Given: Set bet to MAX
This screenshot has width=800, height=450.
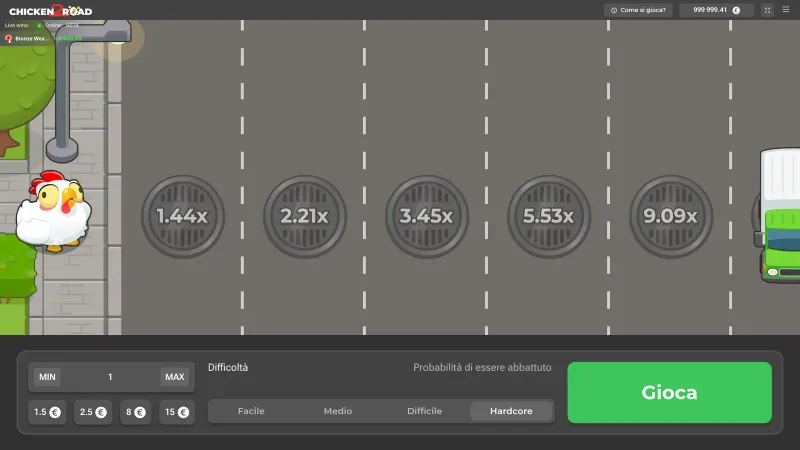Looking at the screenshot, I should coord(174,377).
